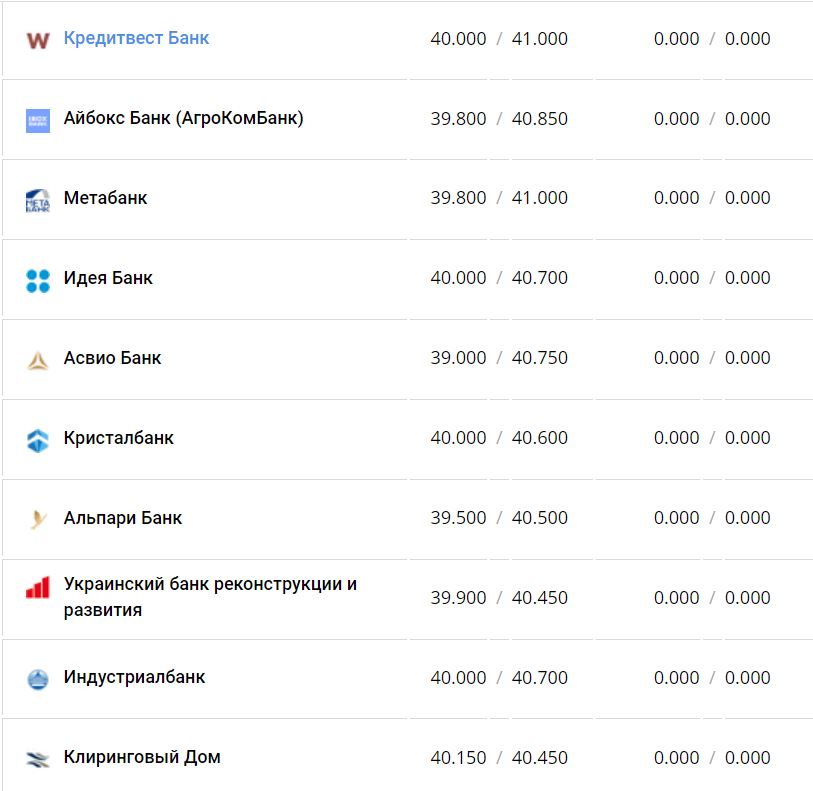Click the Кредитвест Банк logo icon
The width and height of the screenshot is (813, 791).
pos(37,40)
